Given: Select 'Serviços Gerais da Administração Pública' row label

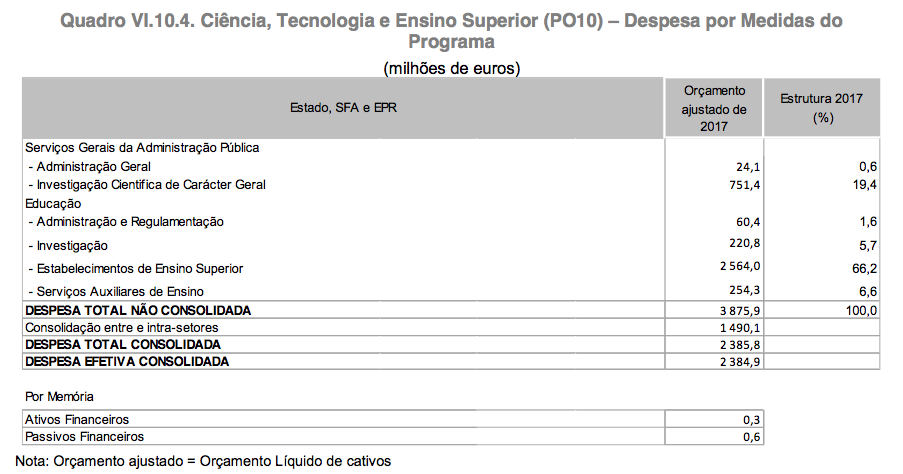Looking at the screenshot, I should pyautogui.click(x=142, y=147).
